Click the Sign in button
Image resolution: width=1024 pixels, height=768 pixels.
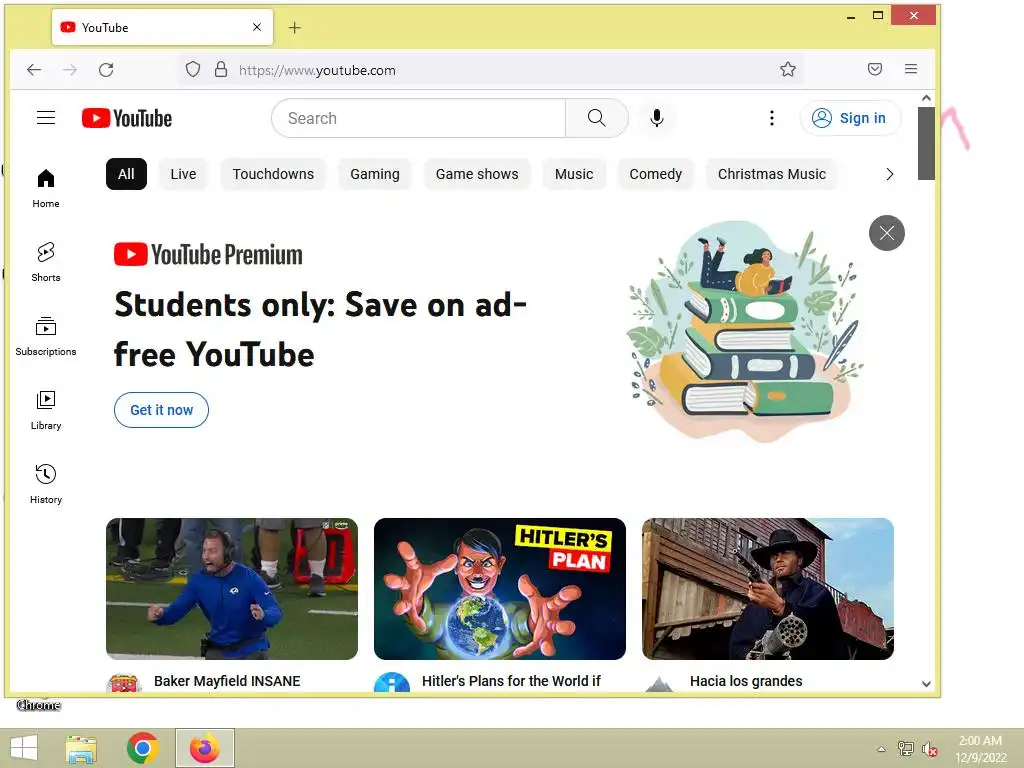tap(850, 118)
